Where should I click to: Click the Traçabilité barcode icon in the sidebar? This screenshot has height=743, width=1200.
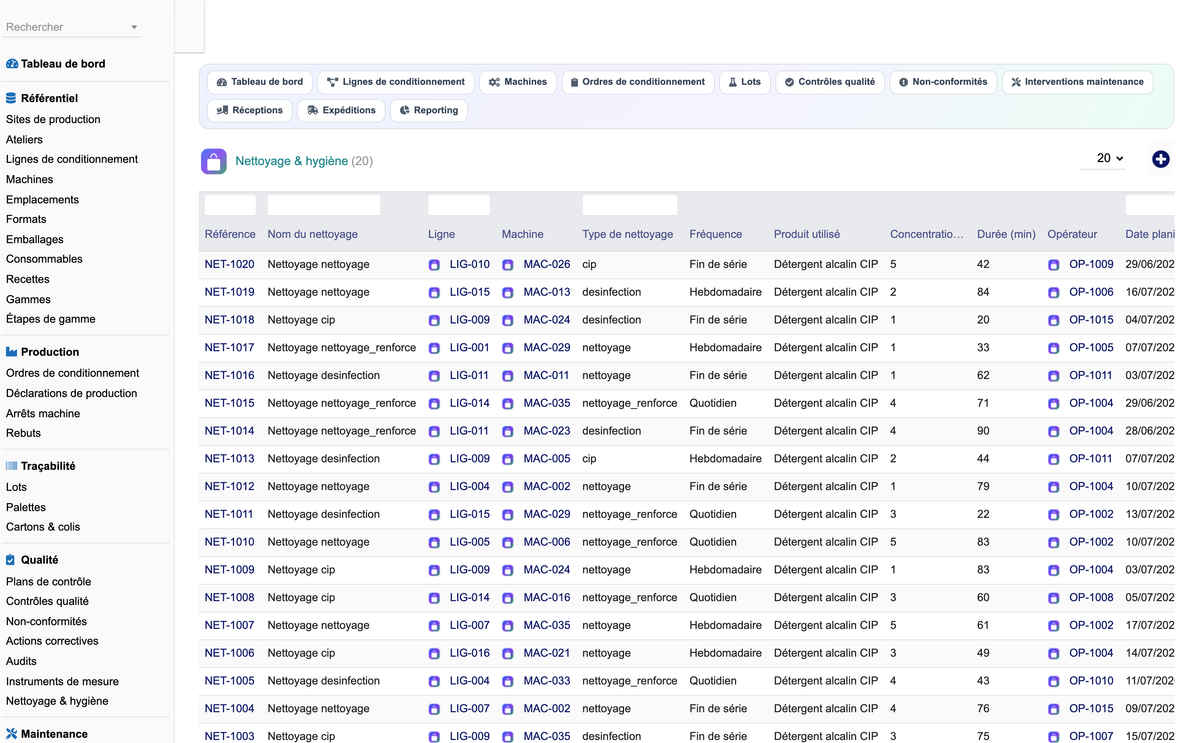(12, 466)
